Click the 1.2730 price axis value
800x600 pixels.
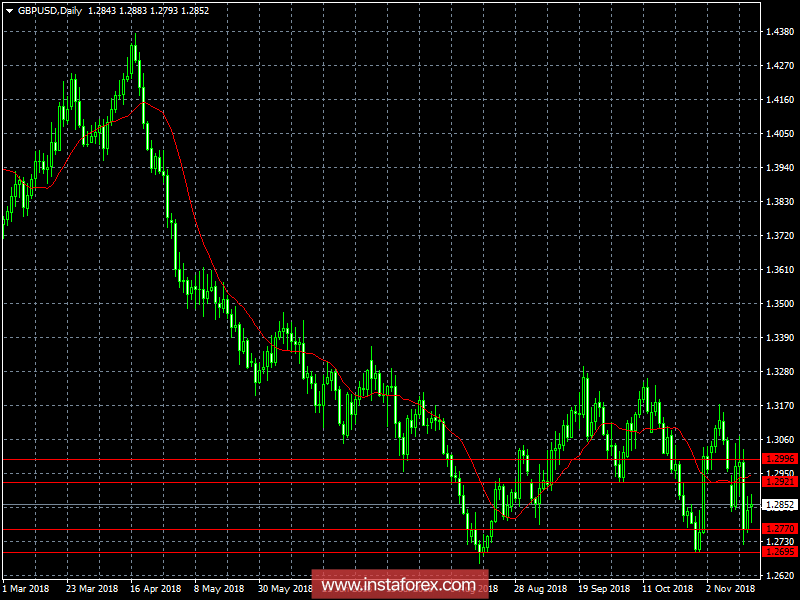[780, 541]
